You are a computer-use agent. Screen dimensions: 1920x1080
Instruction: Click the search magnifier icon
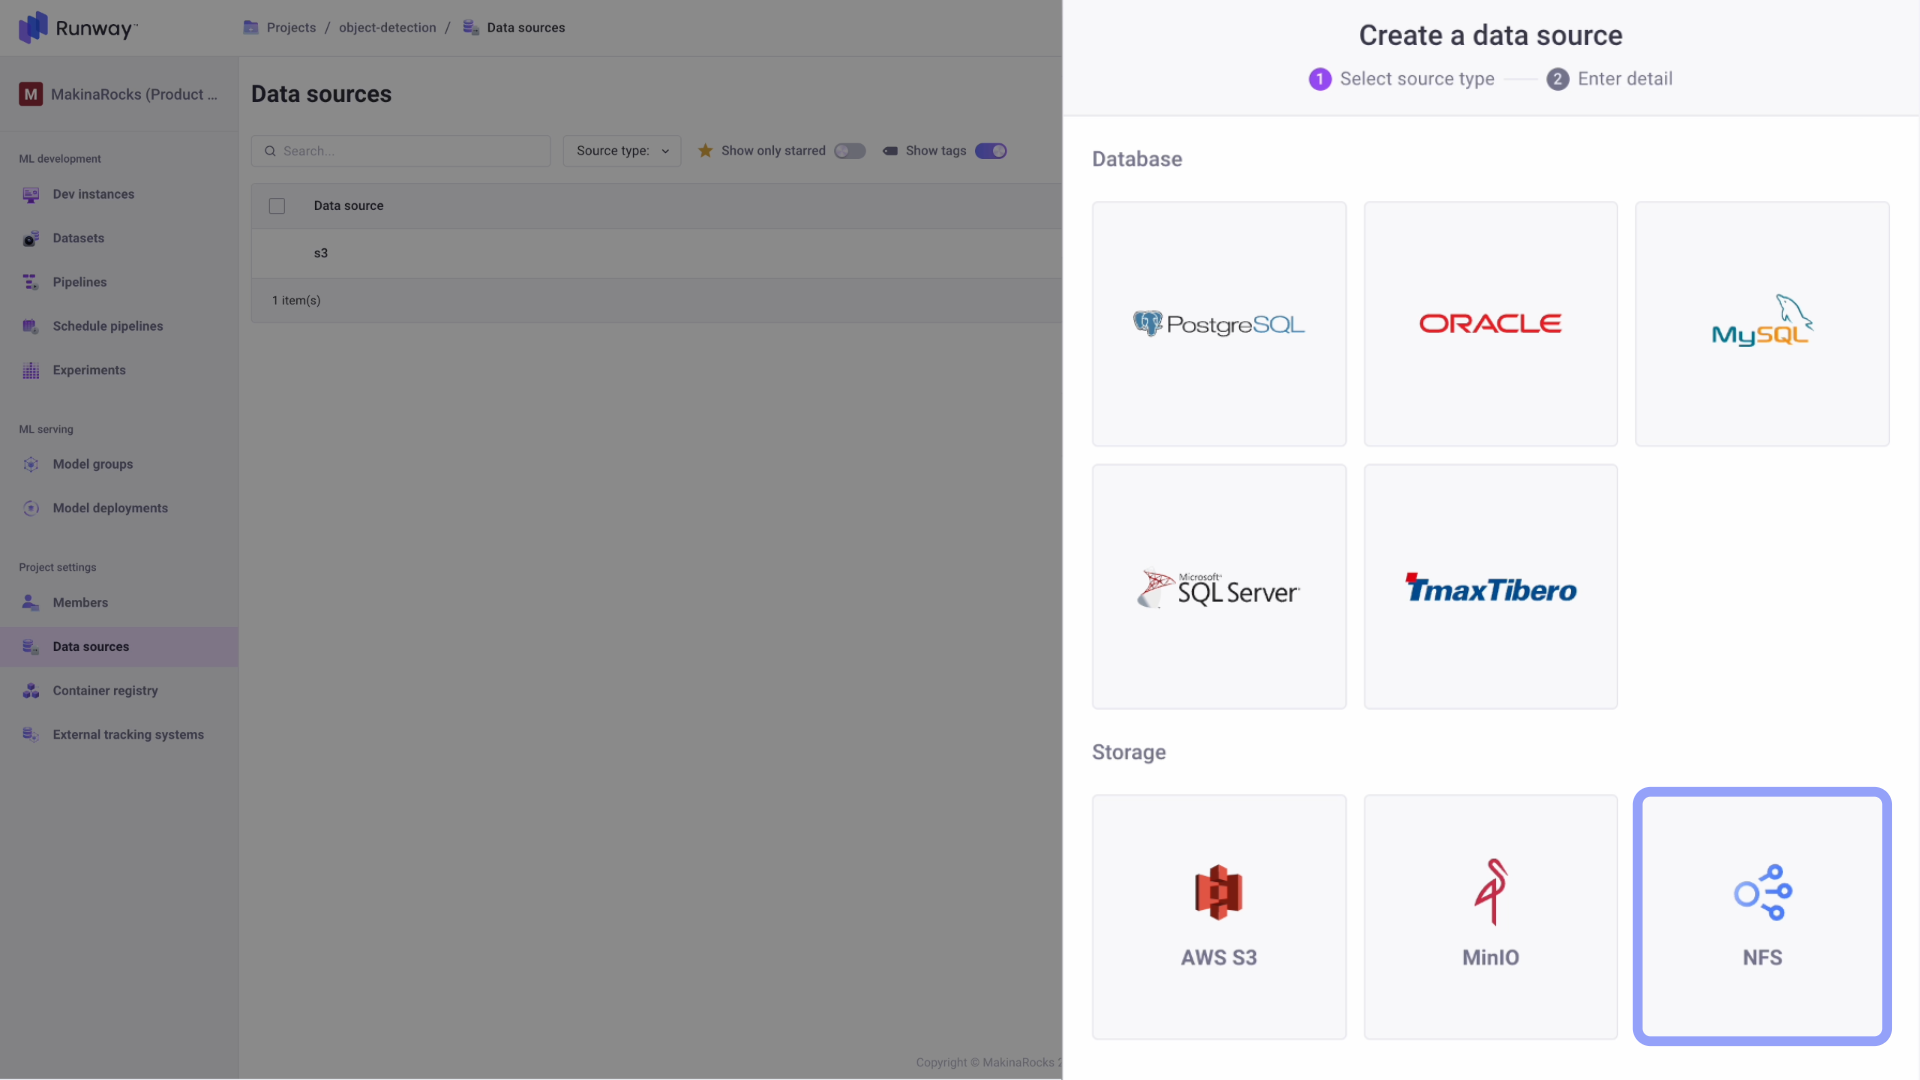tap(270, 151)
